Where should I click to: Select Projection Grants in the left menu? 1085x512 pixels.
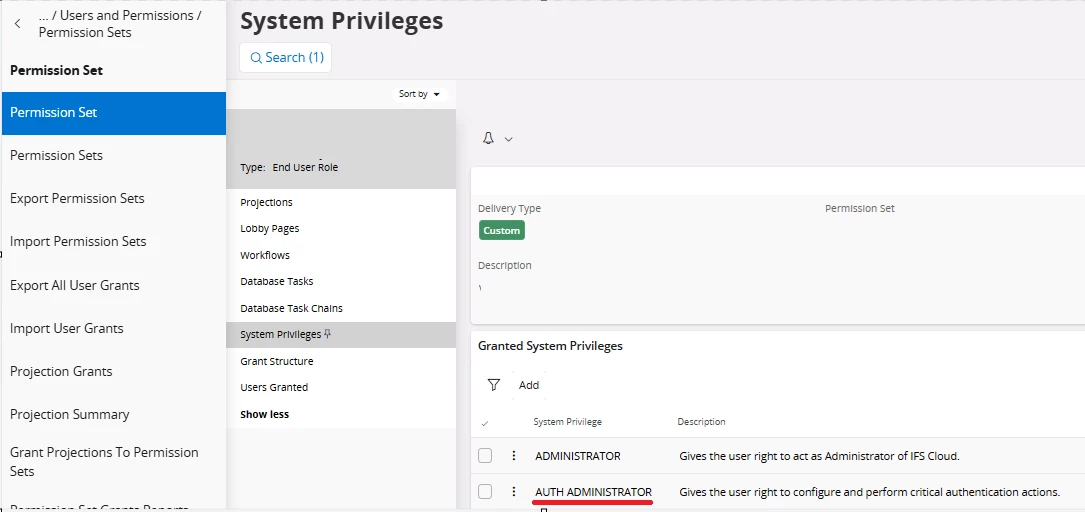(61, 371)
